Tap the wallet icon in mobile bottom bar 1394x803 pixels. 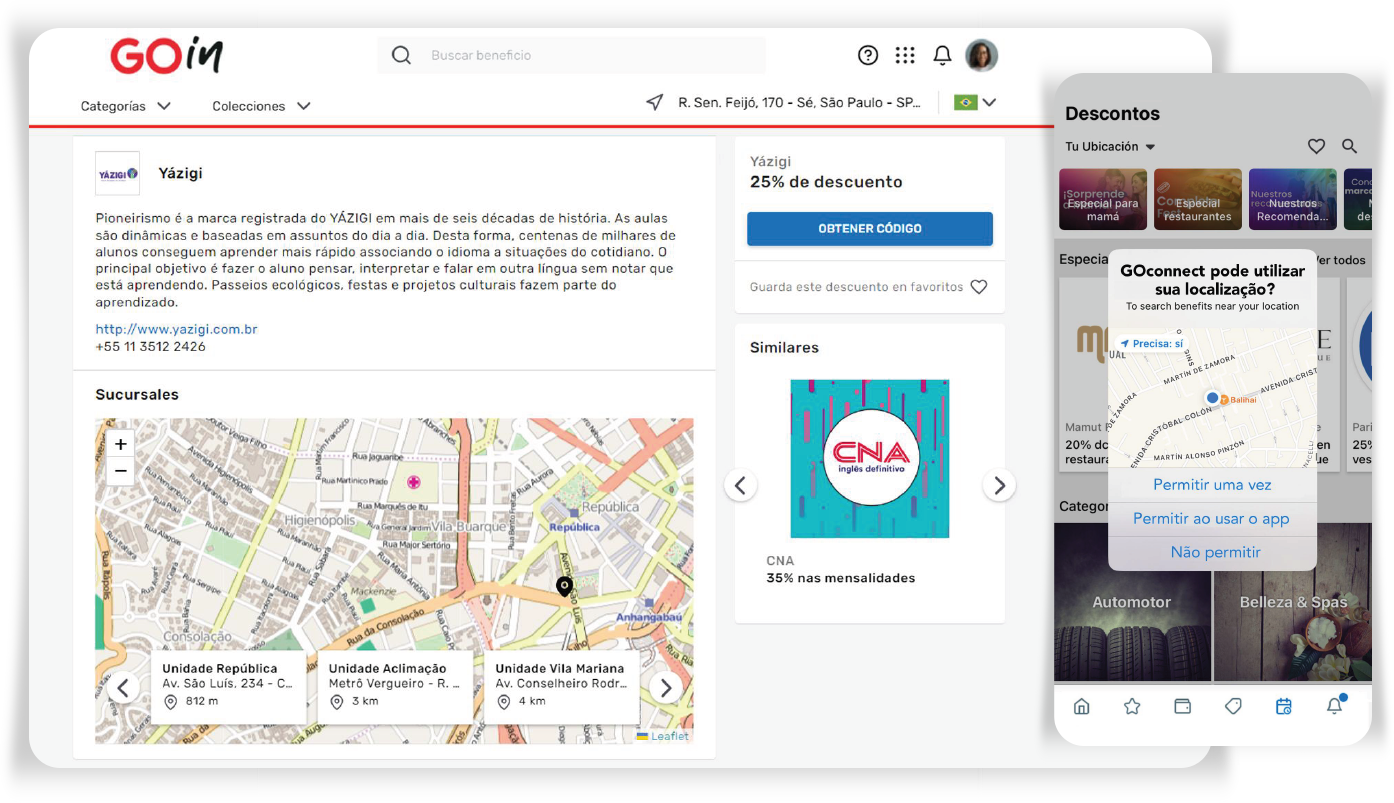[x=1182, y=707]
